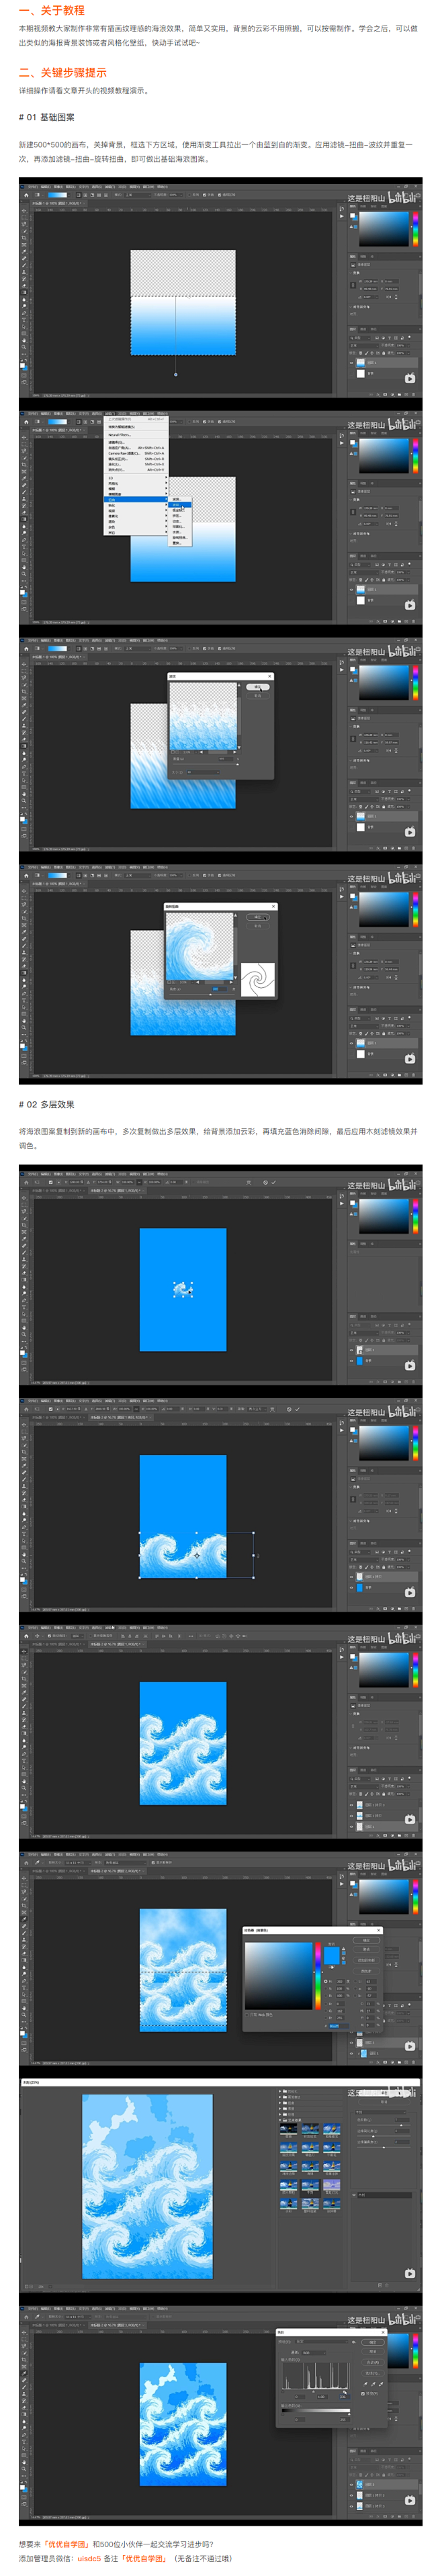Click the video play icon on first Photoshop screenshot
The width and height of the screenshot is (442, 2576).
point(410,378)
